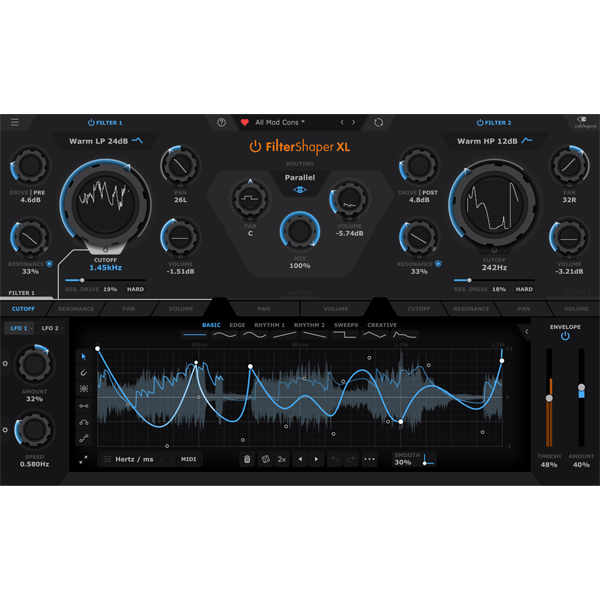The width and height of the screenshot is (600, 600).
Task: Toggle the Filter 1 HARD res drive mode
Action: tap(135, 289)
